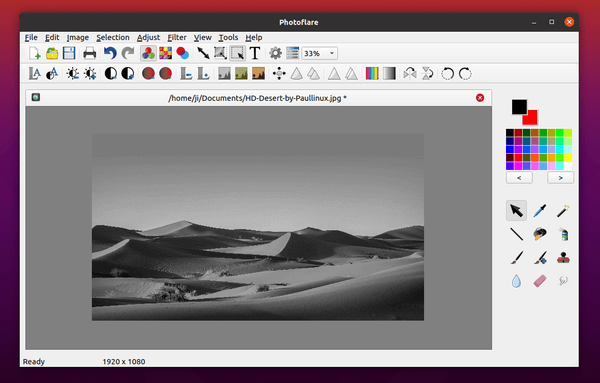The image size is (600, 383).
Task: Undo the last action with the blue arrow
Action: click(x=110, y=53)
